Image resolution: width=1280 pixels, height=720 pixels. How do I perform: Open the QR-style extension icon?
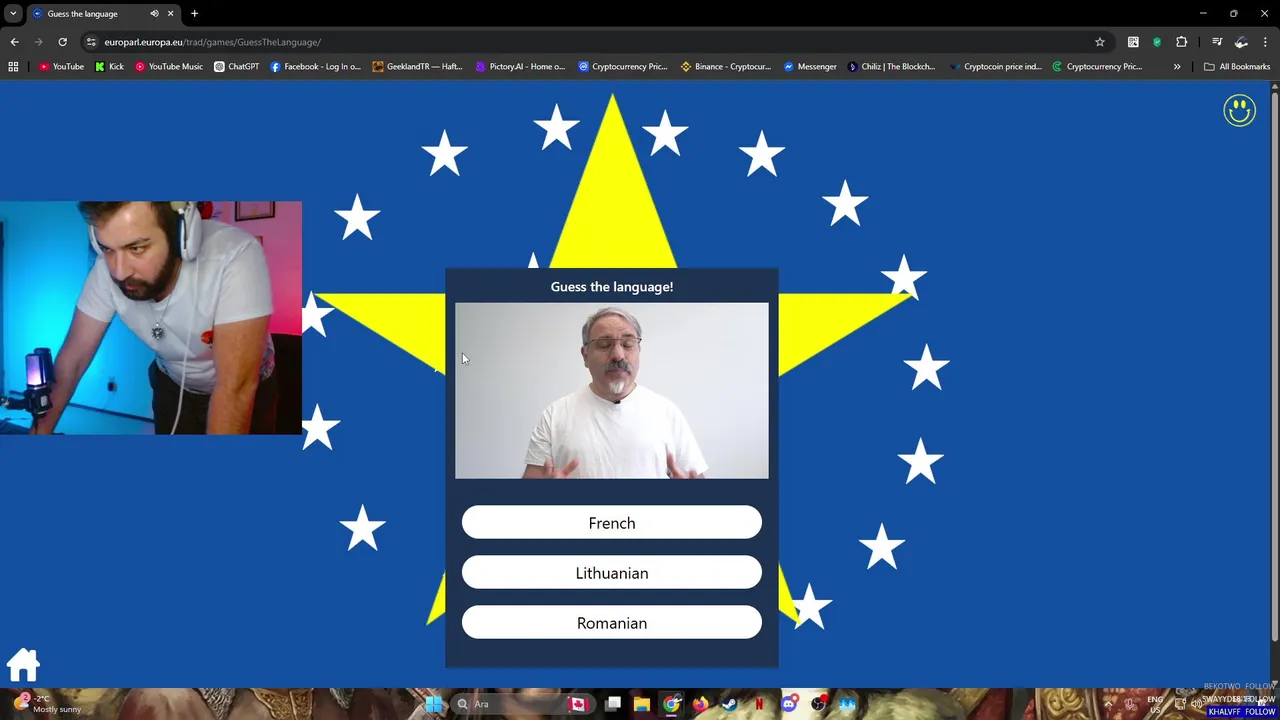(x=1133, y=42)
